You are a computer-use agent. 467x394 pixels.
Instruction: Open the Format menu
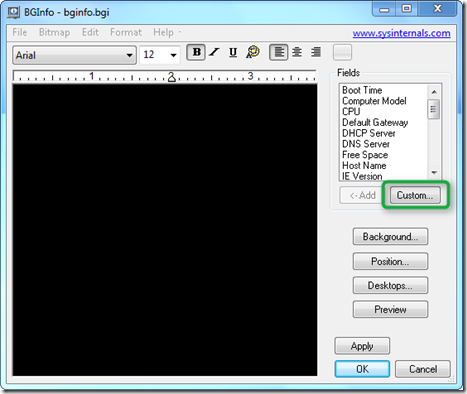pyautogui.click(x=126, y=32)
